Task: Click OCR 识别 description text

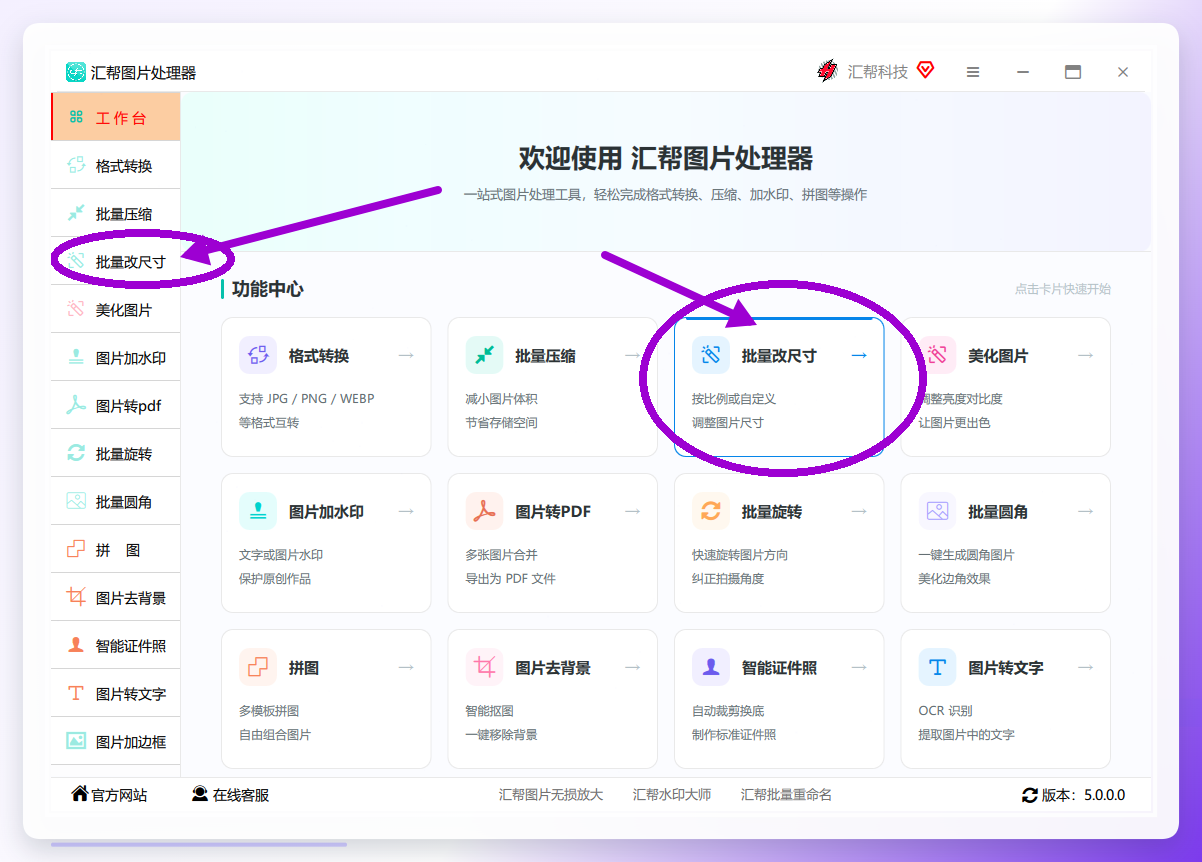Action: [945, 710]
